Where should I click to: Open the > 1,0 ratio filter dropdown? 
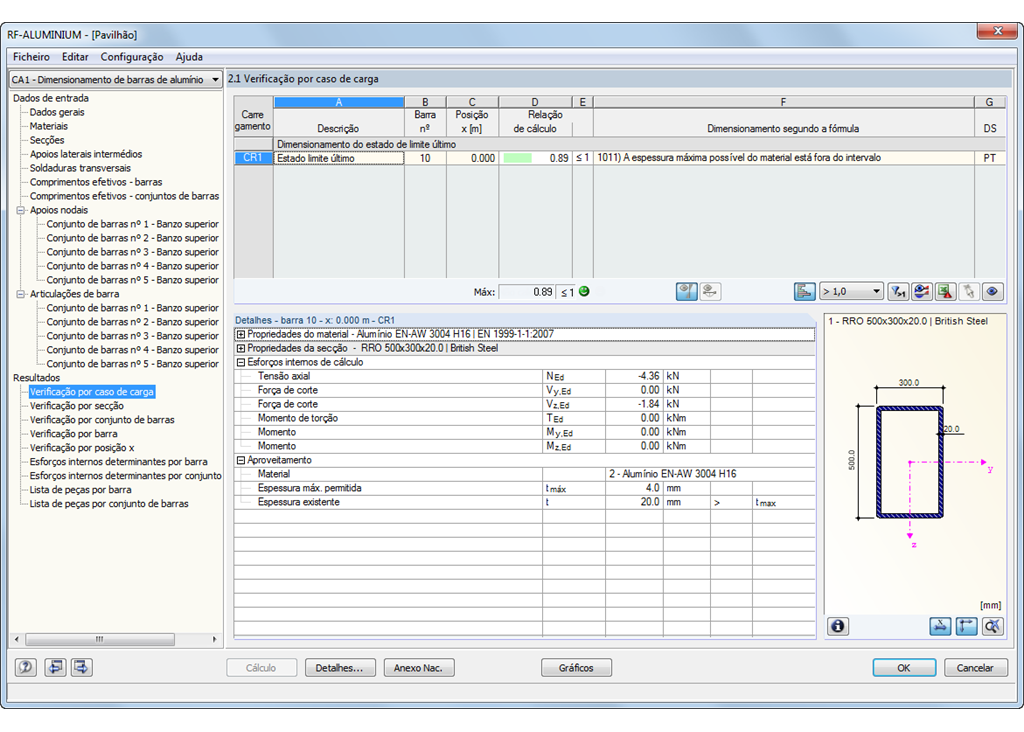coord(876,291)
